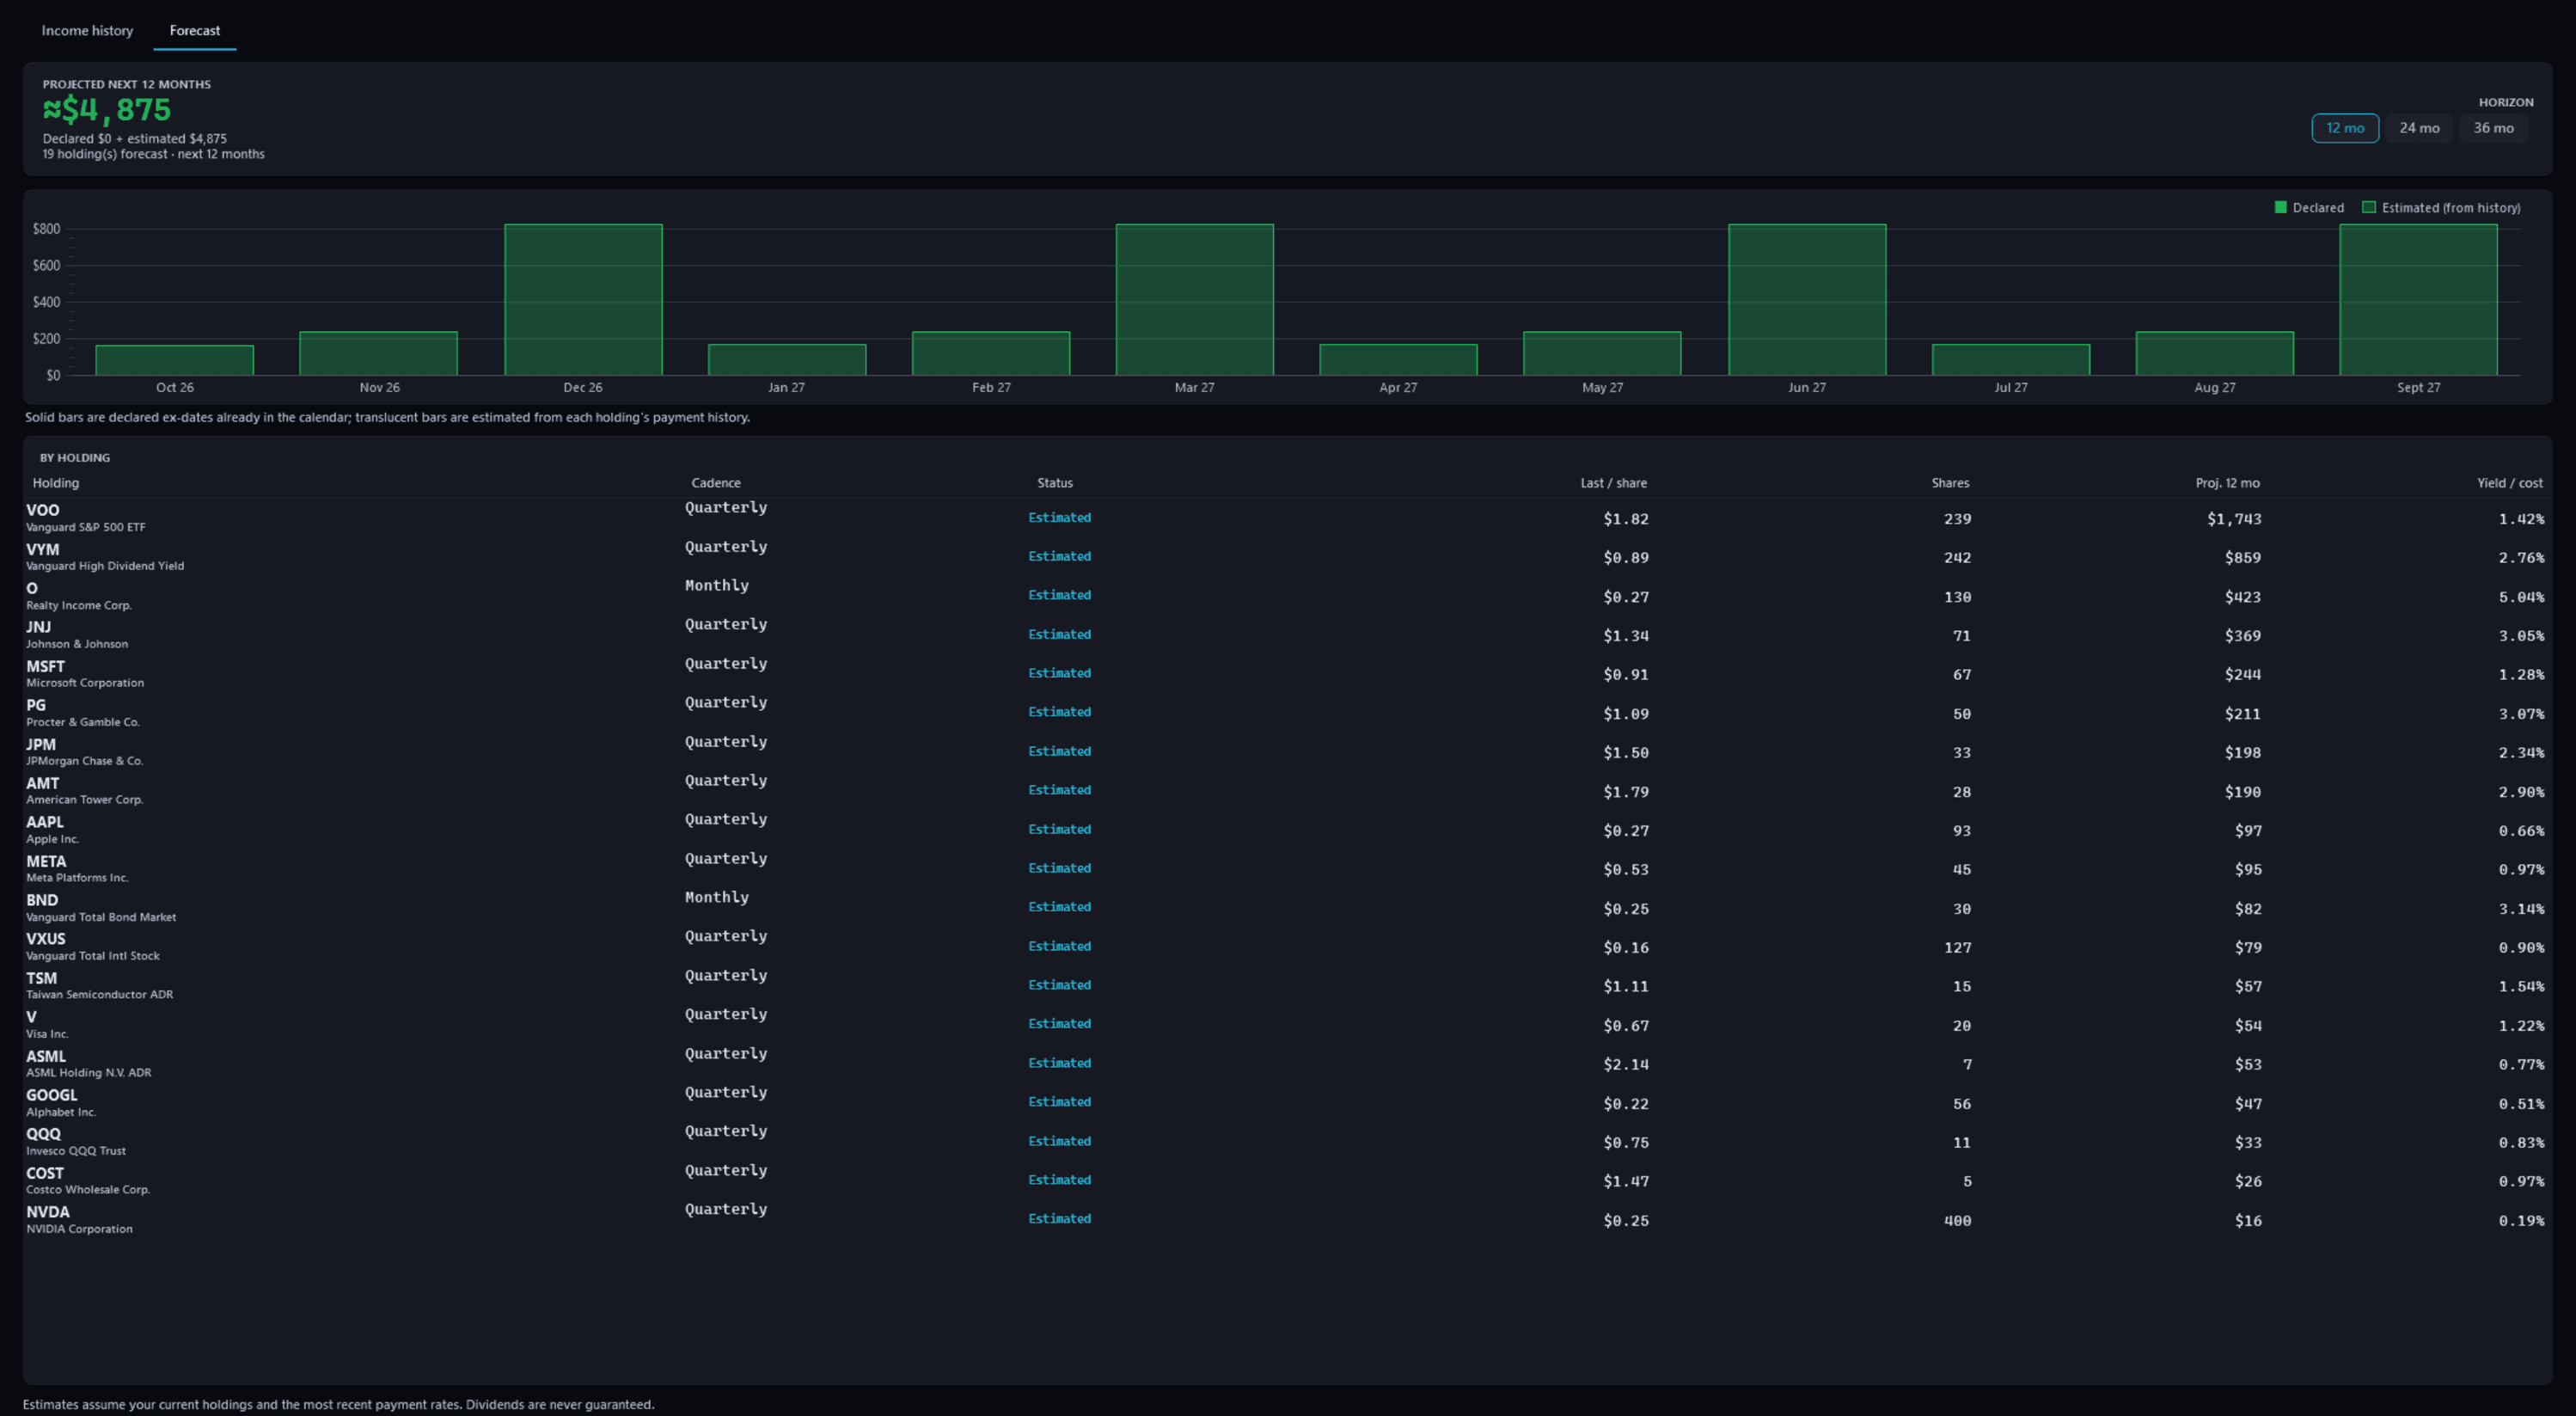Click the Last / share column header
This screenshot has width=2576, height=1416.
[x=1613, y=483]
